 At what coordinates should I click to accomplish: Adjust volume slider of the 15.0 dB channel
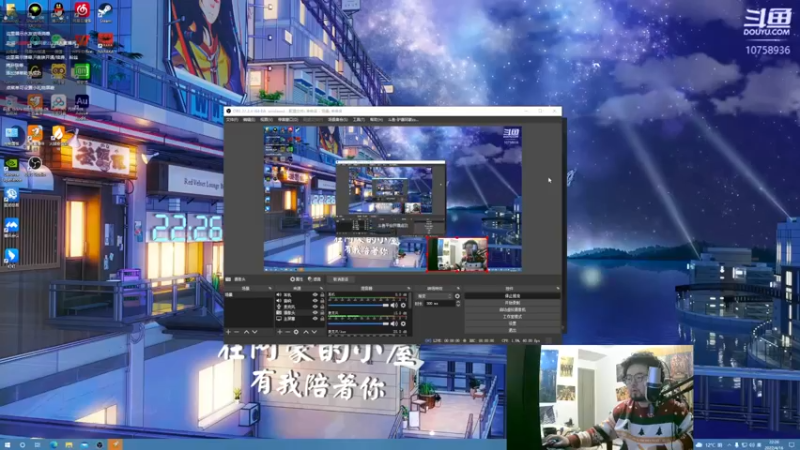359,323
